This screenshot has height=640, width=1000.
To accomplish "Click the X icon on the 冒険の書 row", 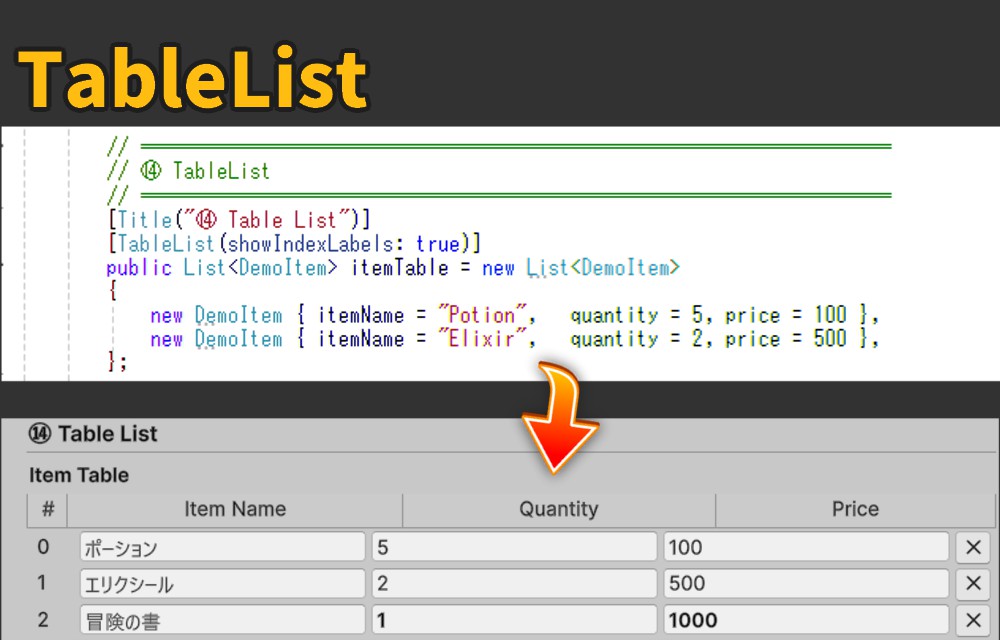I will click(971, 620).
